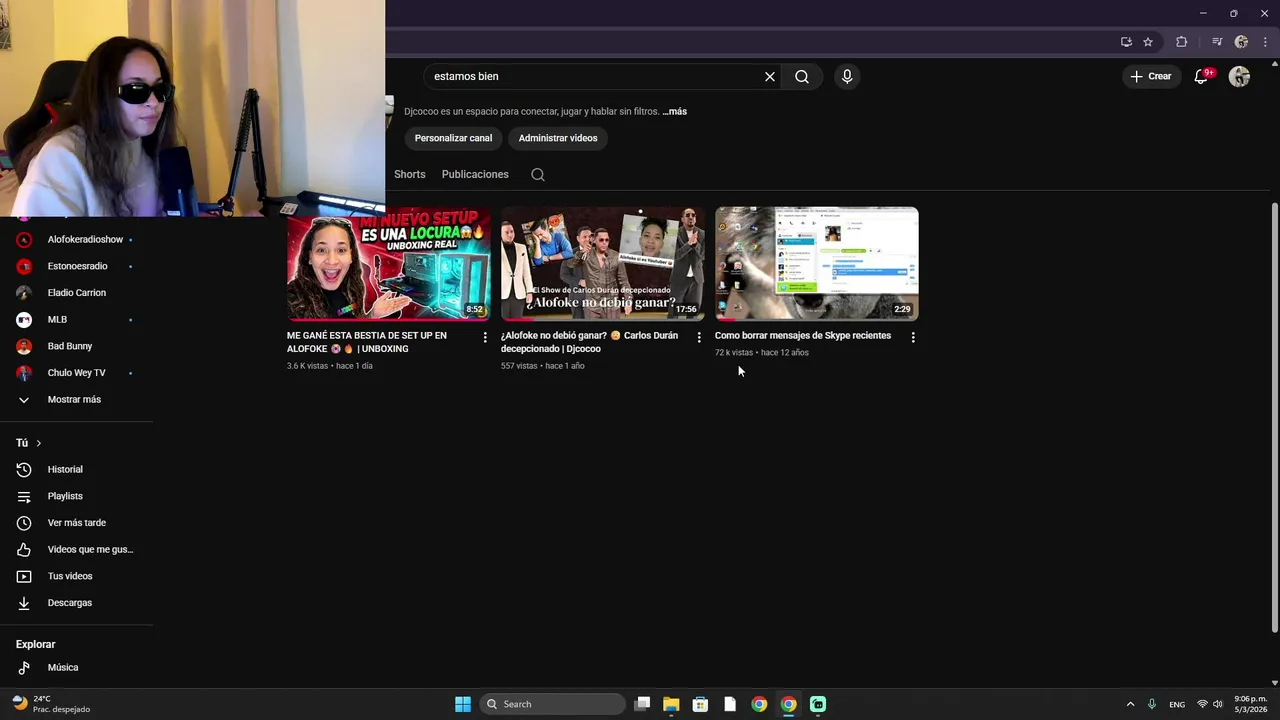Click the page vertical scrollbar

tap(1274, 417)
